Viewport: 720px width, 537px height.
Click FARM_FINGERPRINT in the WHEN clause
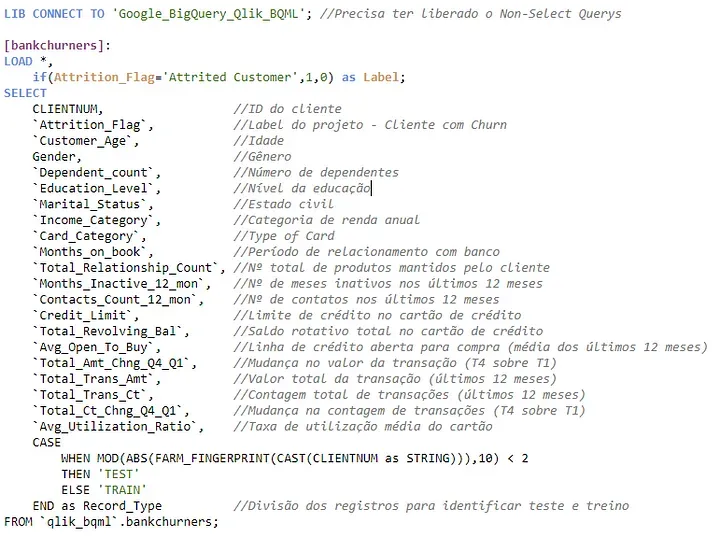(x=212, y=458)
